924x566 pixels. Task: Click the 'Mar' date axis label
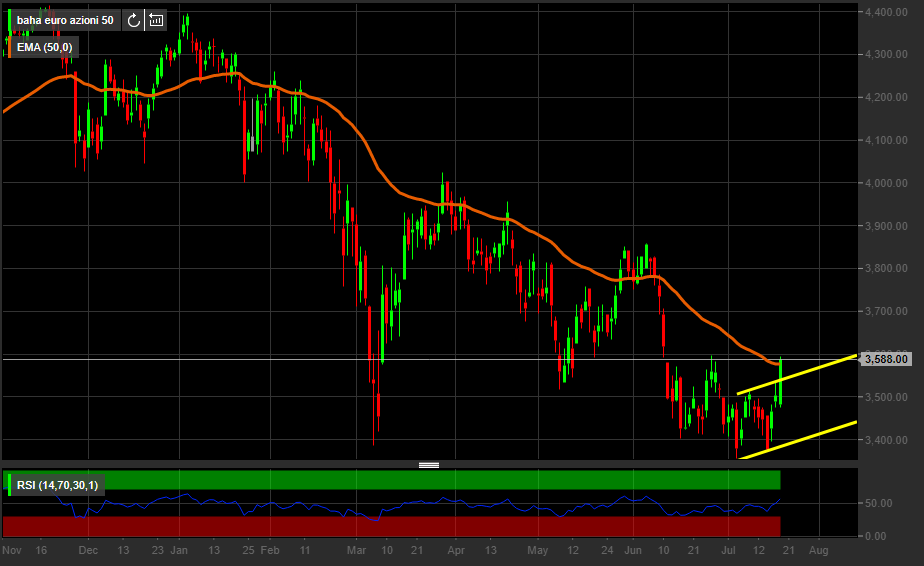coord(357,551)
